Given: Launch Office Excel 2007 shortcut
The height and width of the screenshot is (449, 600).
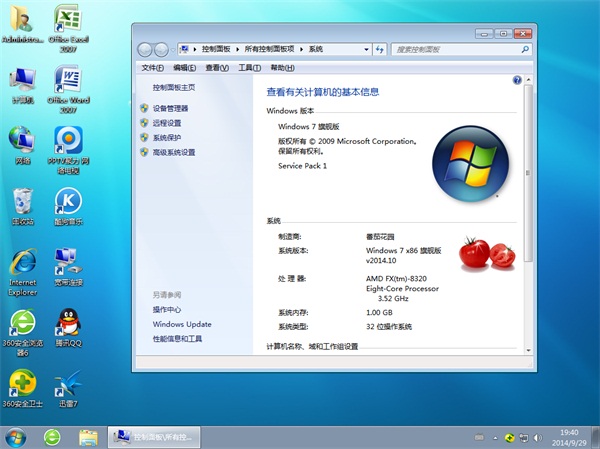Looking at the screenshot, I should point(68,28).
